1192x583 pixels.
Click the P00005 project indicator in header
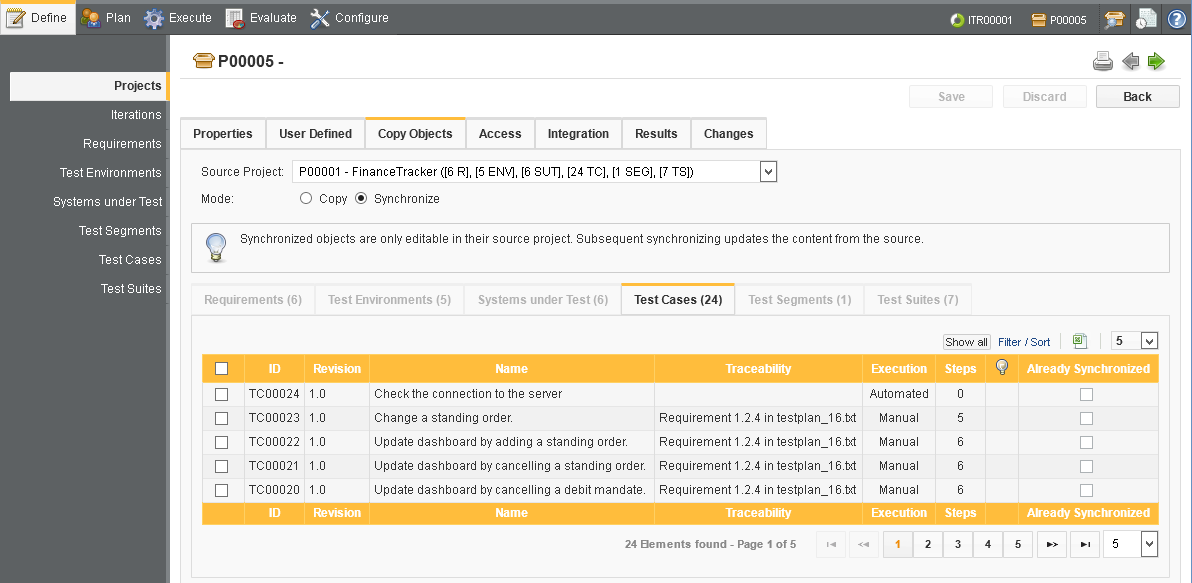[1059, 21]
